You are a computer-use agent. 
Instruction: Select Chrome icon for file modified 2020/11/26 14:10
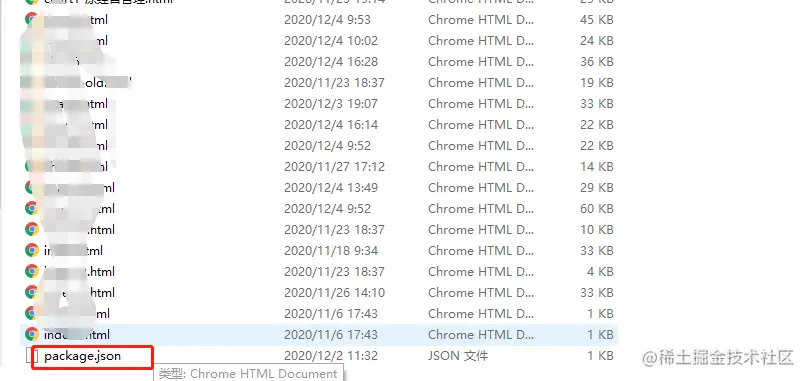click(x=32, y=292)
